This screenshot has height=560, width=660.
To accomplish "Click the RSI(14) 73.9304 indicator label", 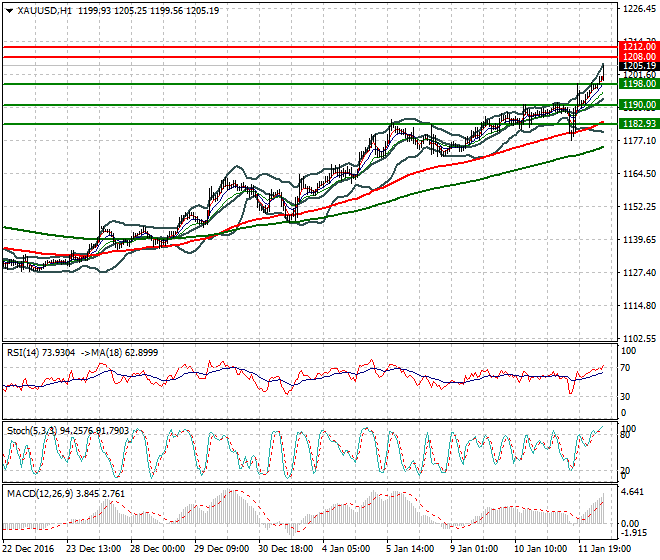I will 41,353.
